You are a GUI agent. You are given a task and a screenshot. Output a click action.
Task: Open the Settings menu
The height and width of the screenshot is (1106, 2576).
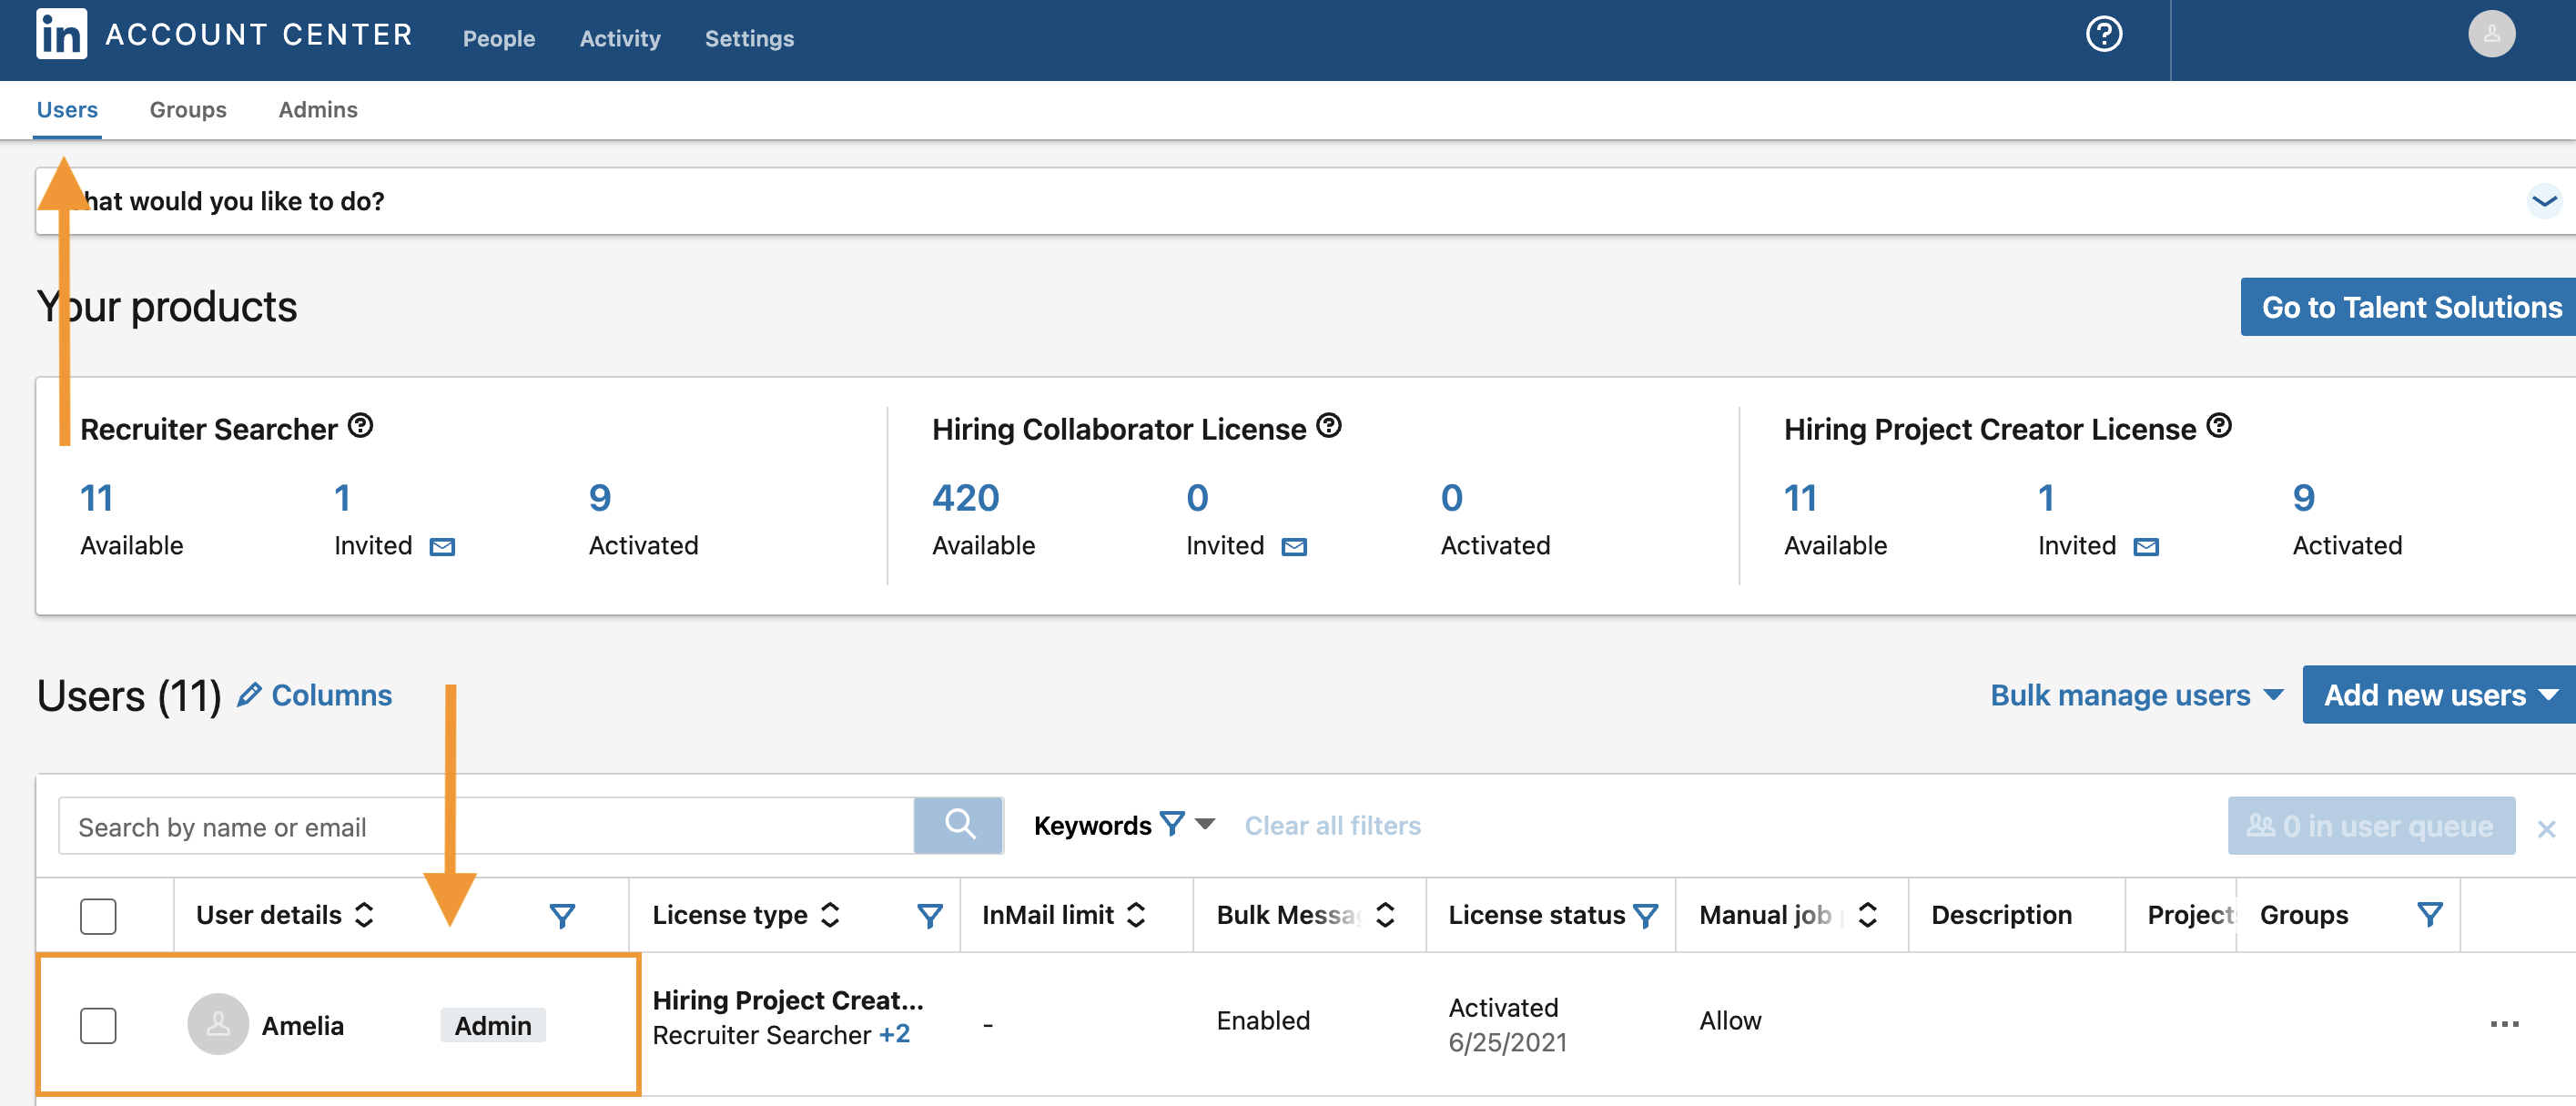749,38
